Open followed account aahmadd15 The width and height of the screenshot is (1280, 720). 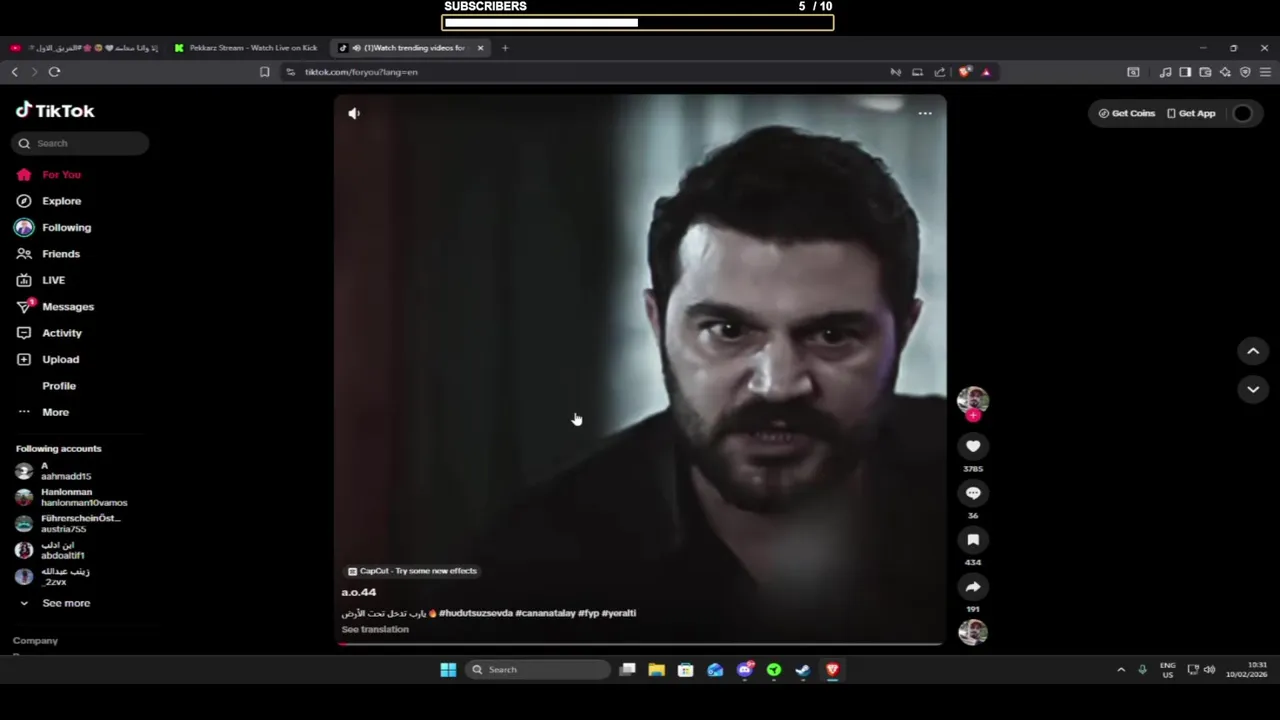click(54, 471)
